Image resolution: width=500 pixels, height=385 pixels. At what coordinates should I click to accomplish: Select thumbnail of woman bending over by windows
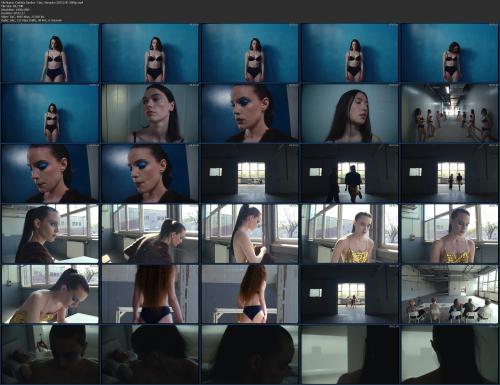[150, 234]
